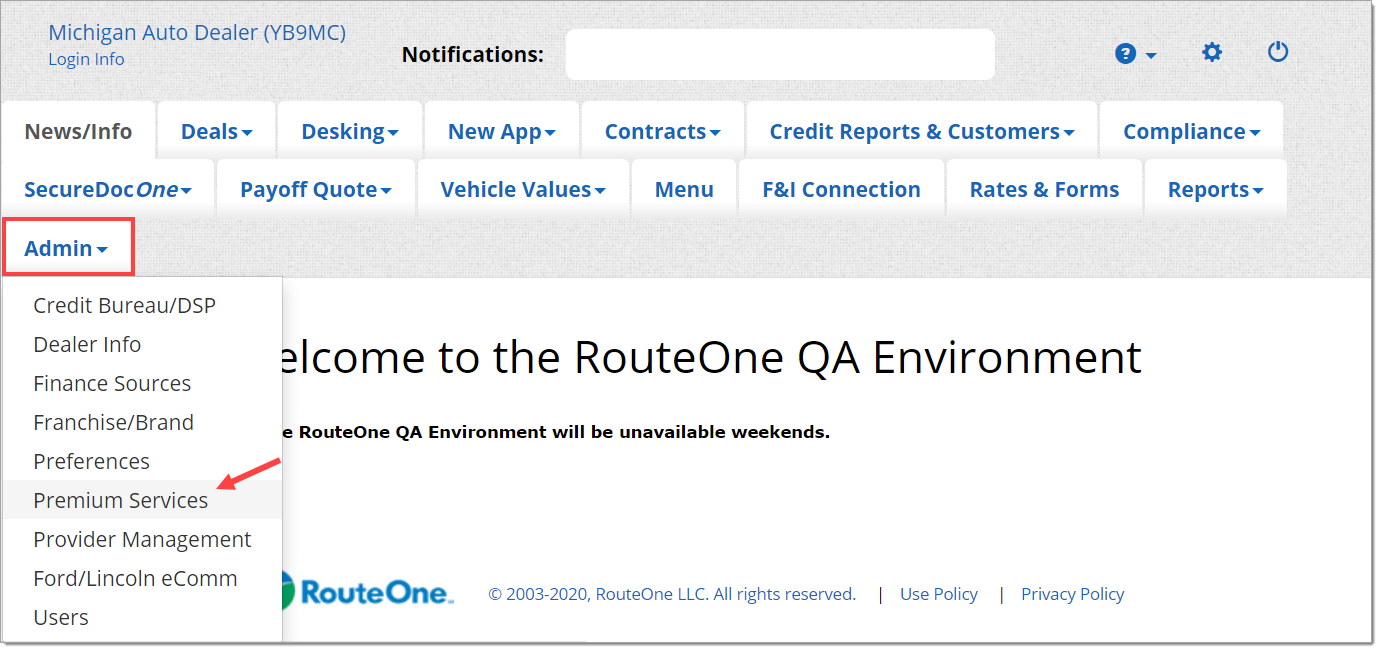This screenshot has width=1379, height=650.
Task: Open the Contracts dropdown tab
Action: [663, 131]
